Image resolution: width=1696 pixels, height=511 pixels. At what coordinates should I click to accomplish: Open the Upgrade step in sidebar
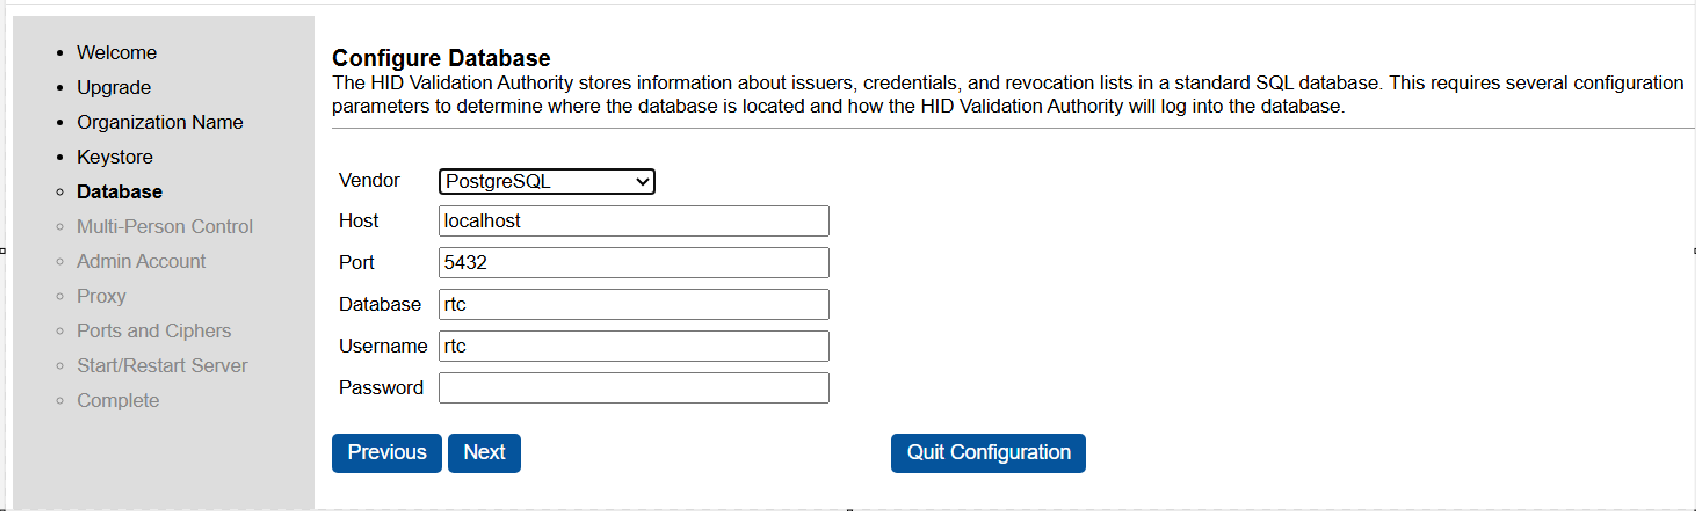[x=114, y=88]
